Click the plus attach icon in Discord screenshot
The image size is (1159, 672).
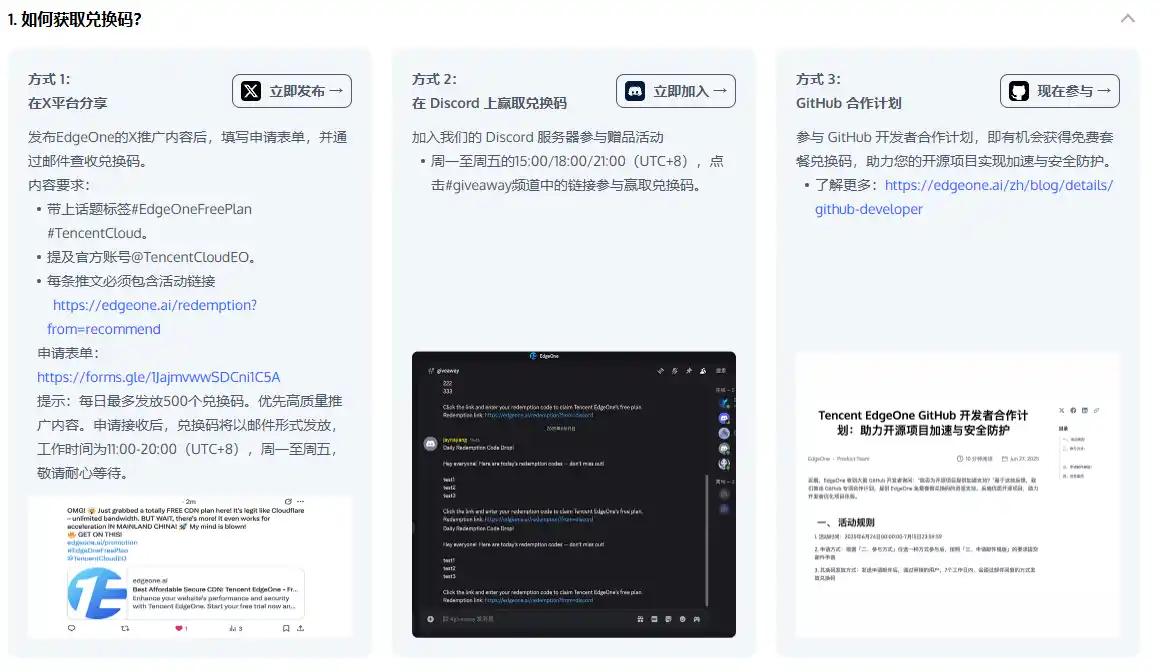(x=430, y=619)
